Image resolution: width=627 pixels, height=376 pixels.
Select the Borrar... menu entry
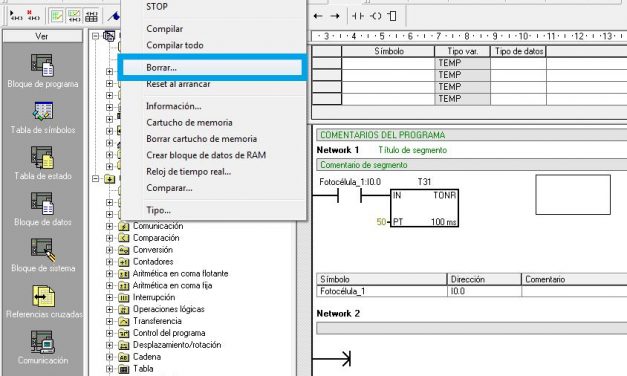point(214,68)
